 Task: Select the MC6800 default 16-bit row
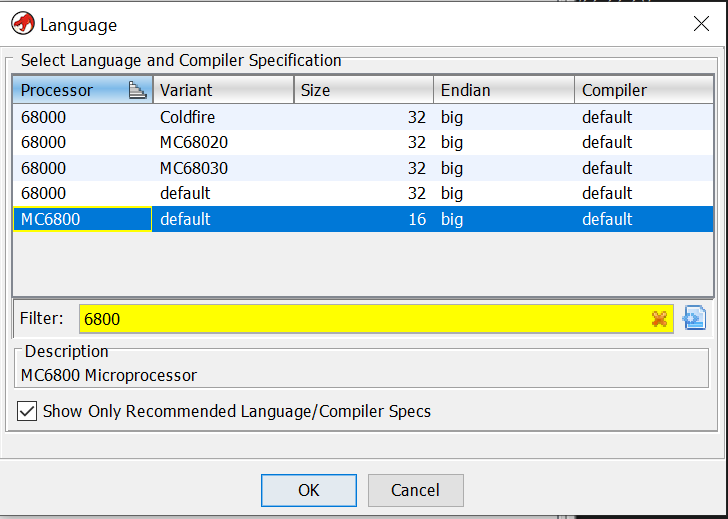pyautogui.click(x=360, y=219)
